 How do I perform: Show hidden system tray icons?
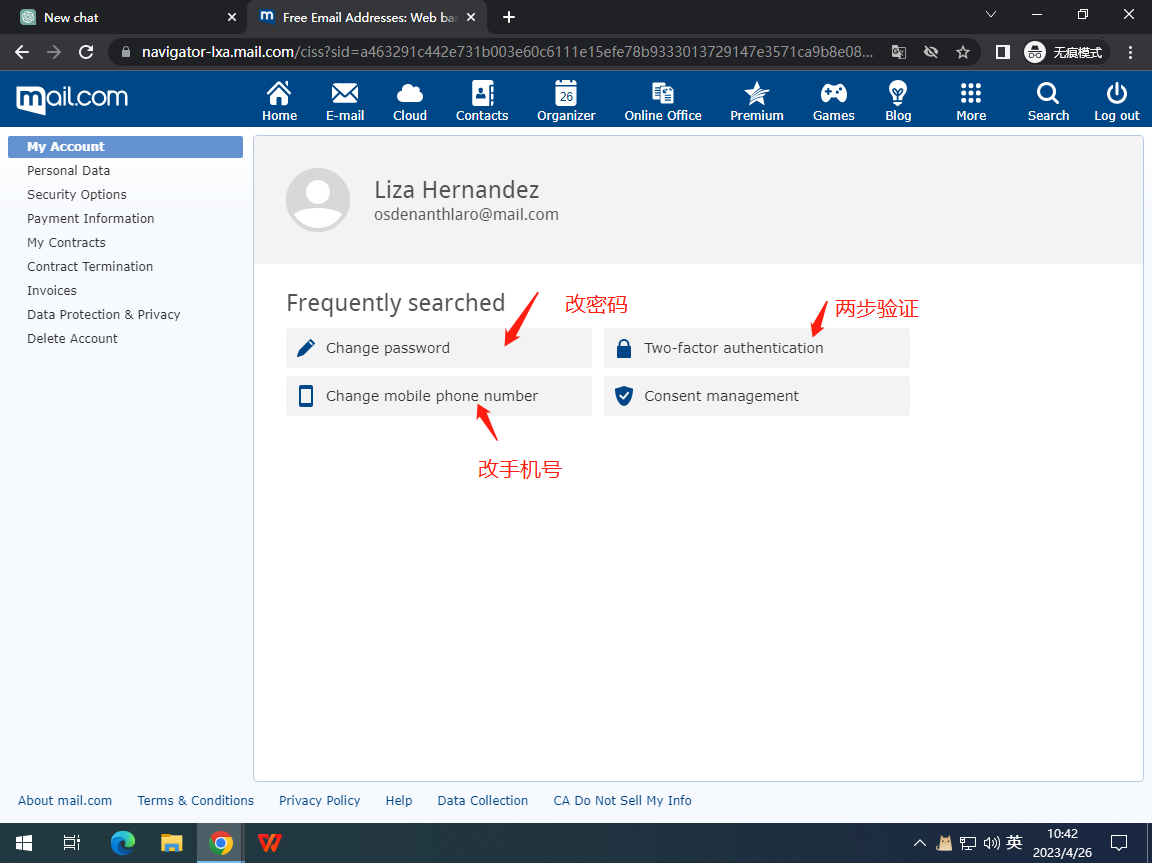920,843
